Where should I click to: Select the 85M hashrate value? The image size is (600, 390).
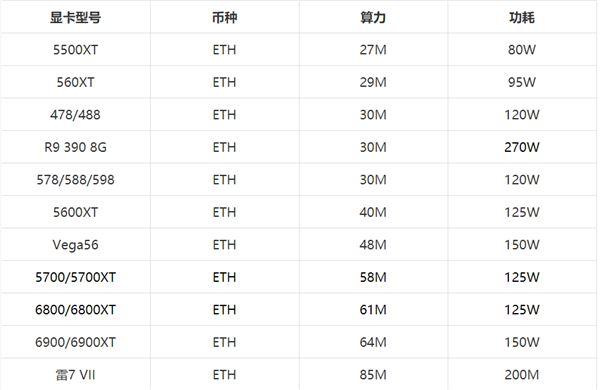tap(373, 375)
